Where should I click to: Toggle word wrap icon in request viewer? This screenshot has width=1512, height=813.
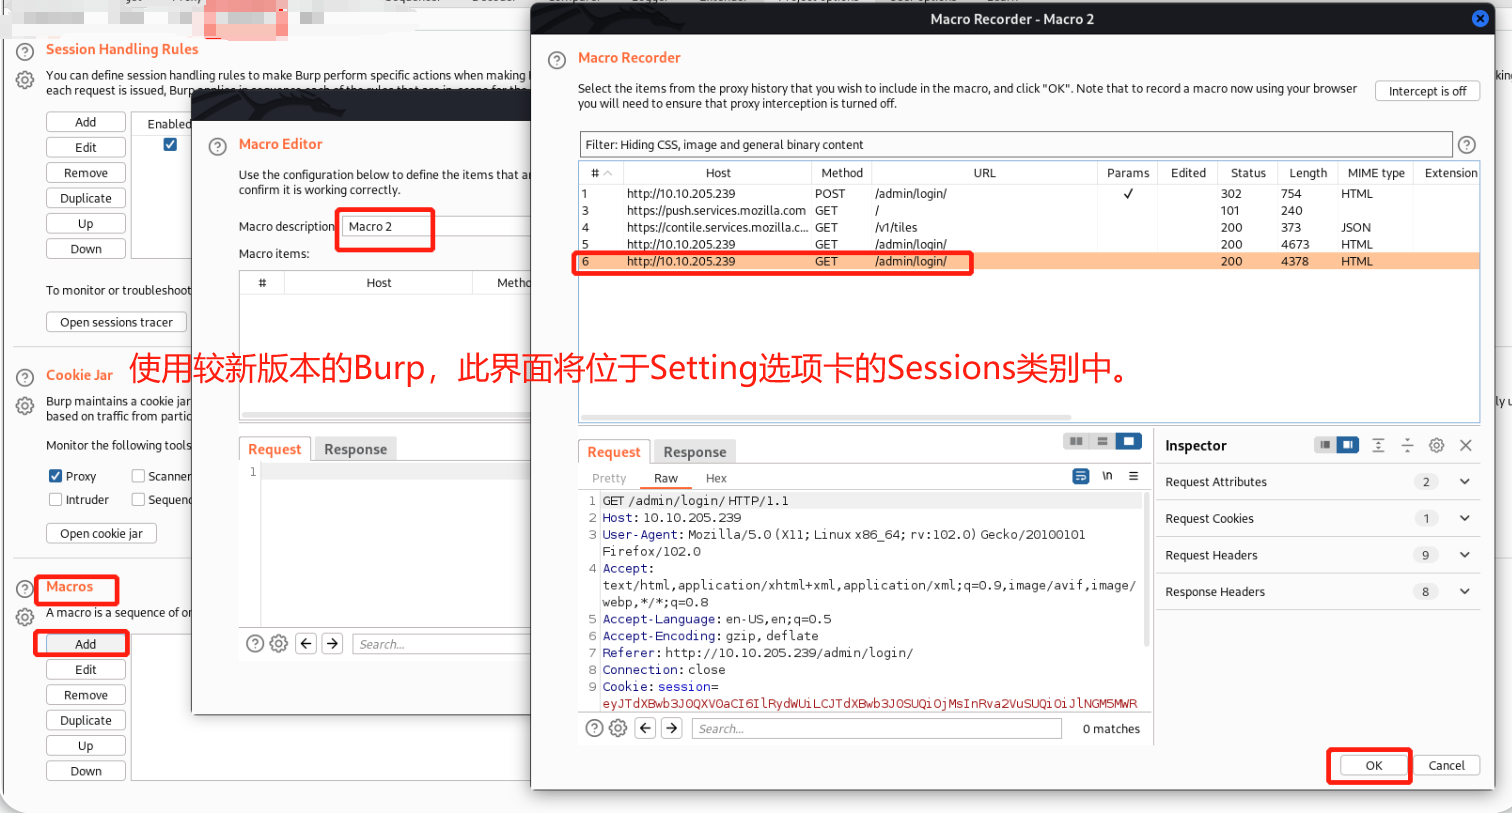click(1080, 476)
